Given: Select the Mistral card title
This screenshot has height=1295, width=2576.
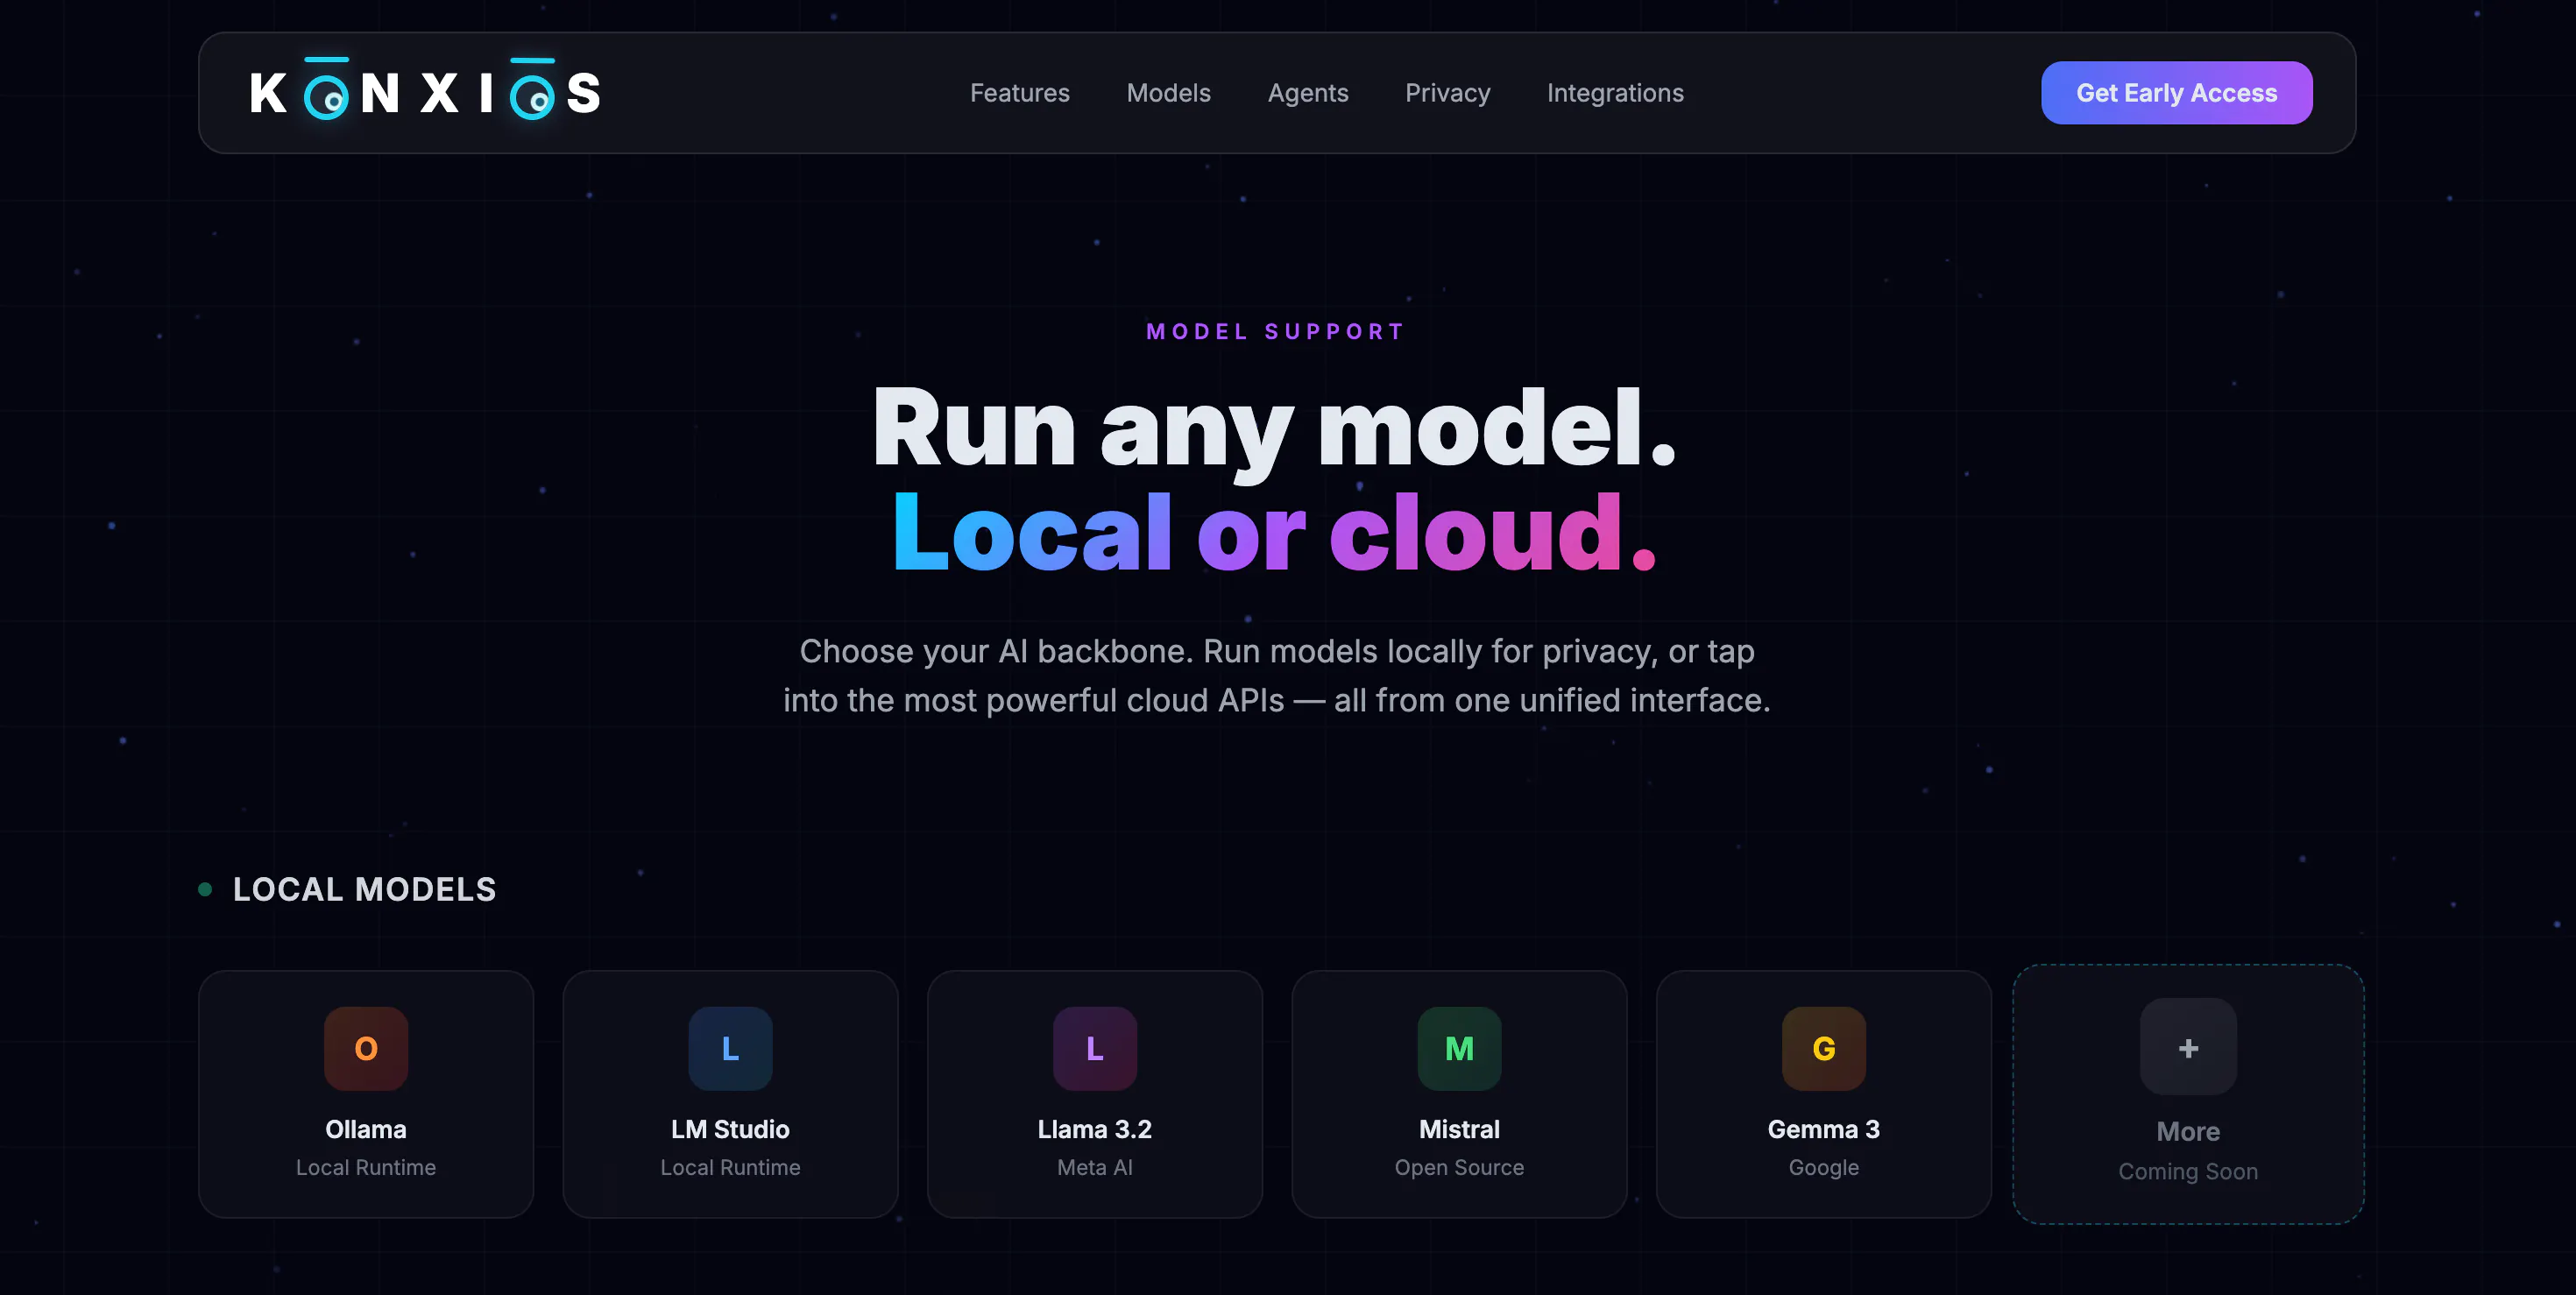Looking at the screenshot, I should coord(1459,1129).
